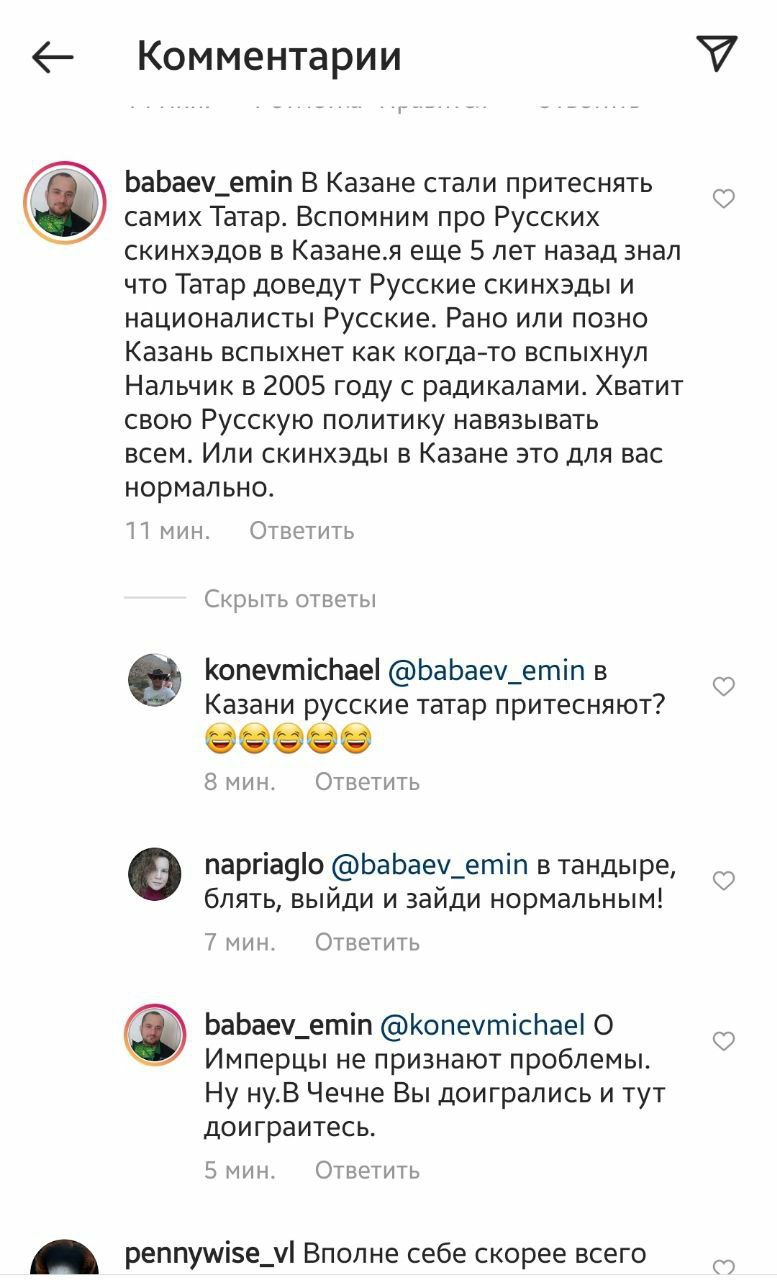Open konevmichael's profile picture
This screenshot has height=1280, width=777.
tap(155, 680)
